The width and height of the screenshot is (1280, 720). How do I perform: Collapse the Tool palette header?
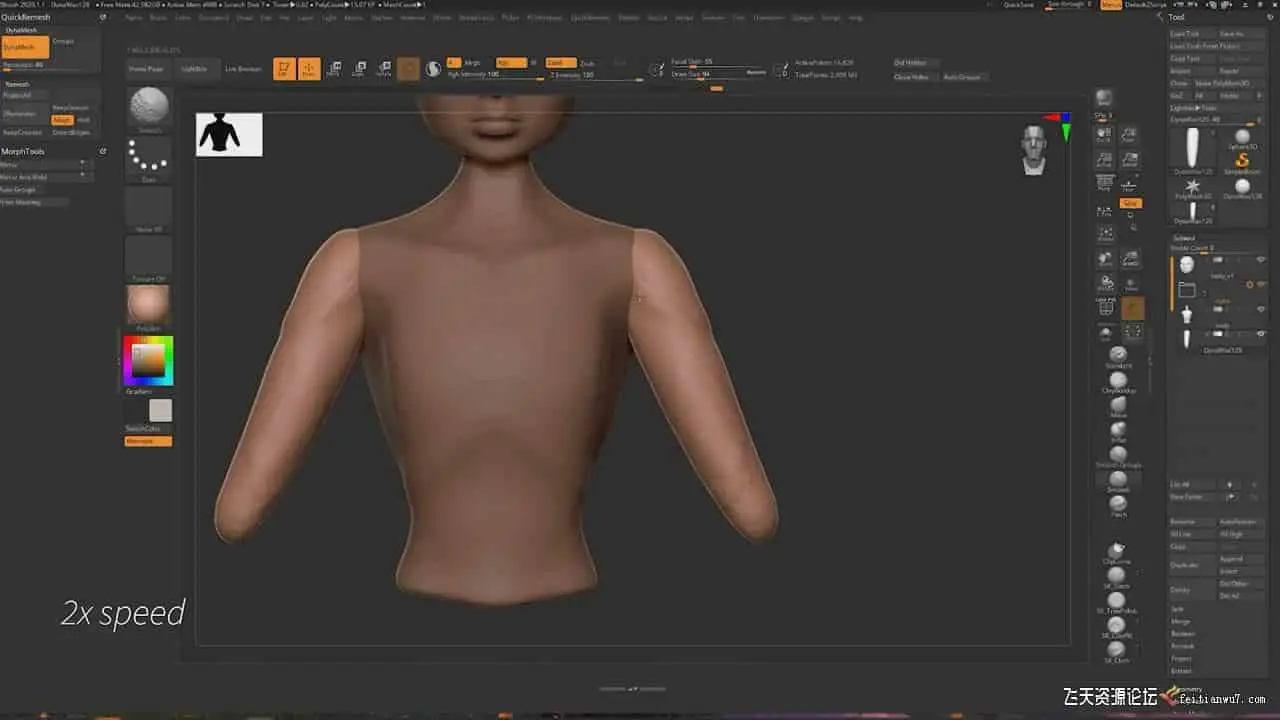1177,17
